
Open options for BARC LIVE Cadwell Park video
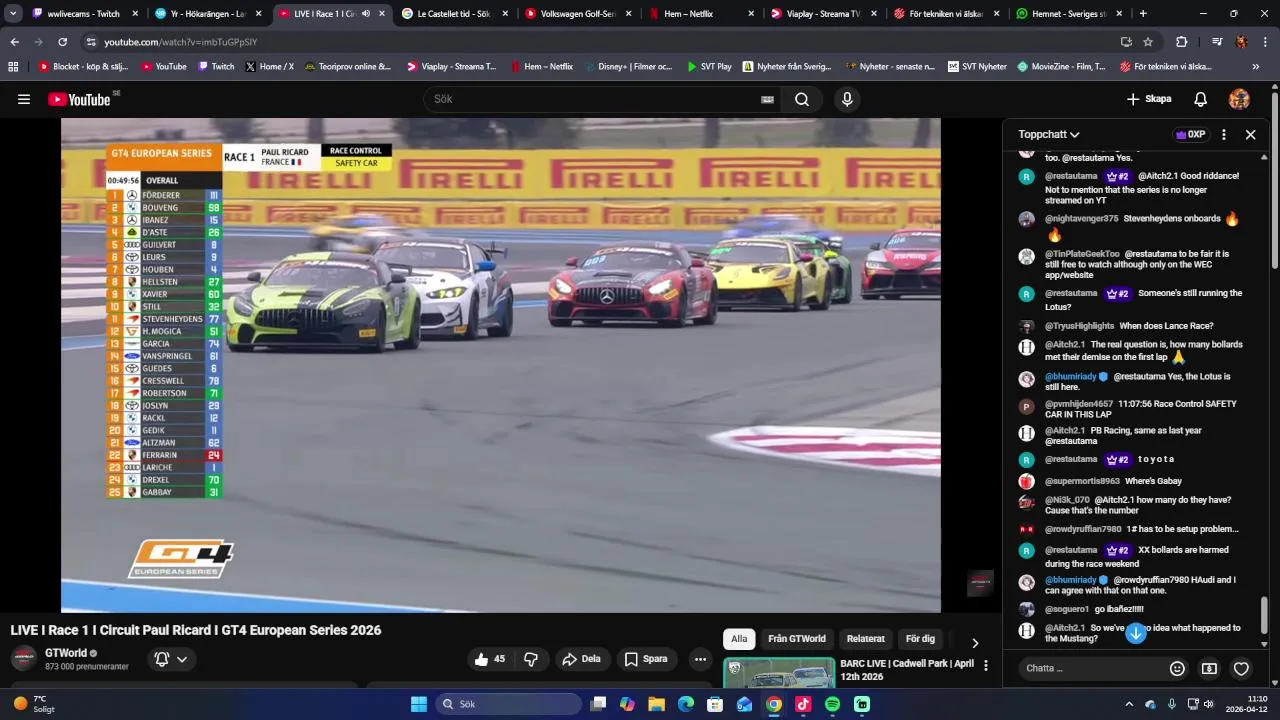[x=986, y=665]
